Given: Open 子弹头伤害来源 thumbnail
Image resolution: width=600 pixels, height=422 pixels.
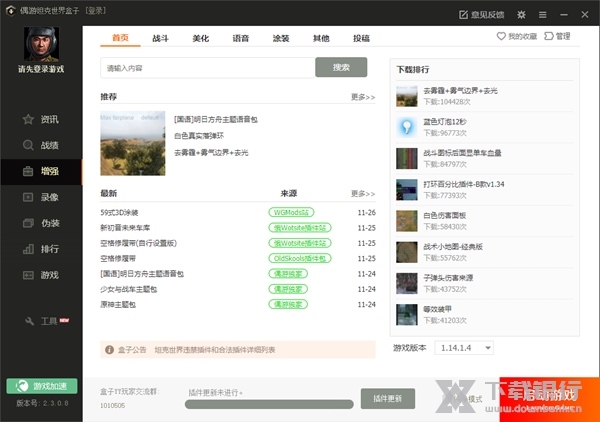Looking at the screenshot, I should tap(407, 283).
